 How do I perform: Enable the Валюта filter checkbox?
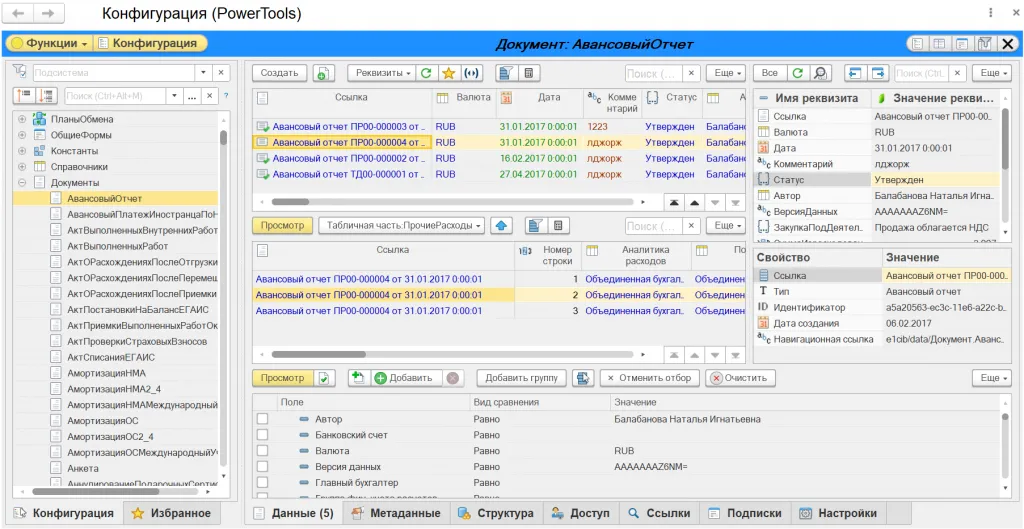click(262, 451)
